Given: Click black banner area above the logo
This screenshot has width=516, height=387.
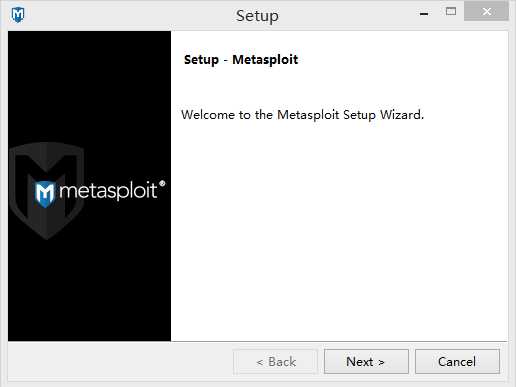Looking at the screenshot, I should (x=89, y=83).
